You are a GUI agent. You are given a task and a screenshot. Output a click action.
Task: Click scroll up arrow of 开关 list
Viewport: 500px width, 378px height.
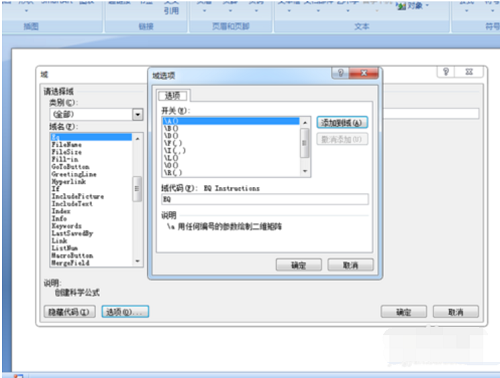[305, 123]
